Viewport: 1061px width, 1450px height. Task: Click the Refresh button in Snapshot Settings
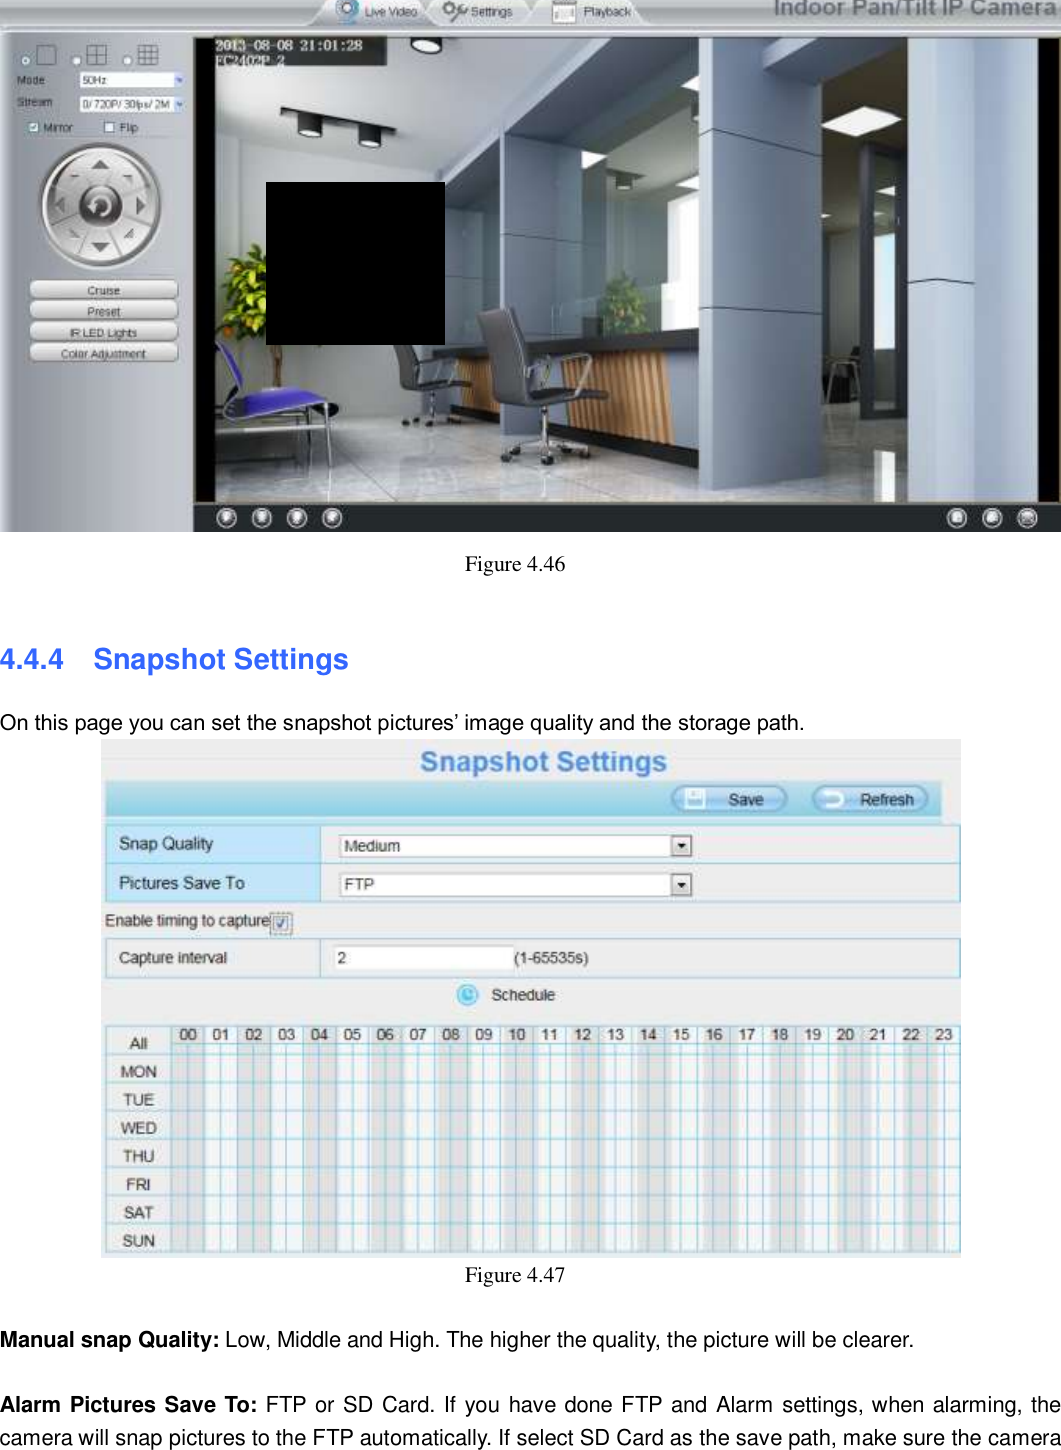(x=869, y=799)
